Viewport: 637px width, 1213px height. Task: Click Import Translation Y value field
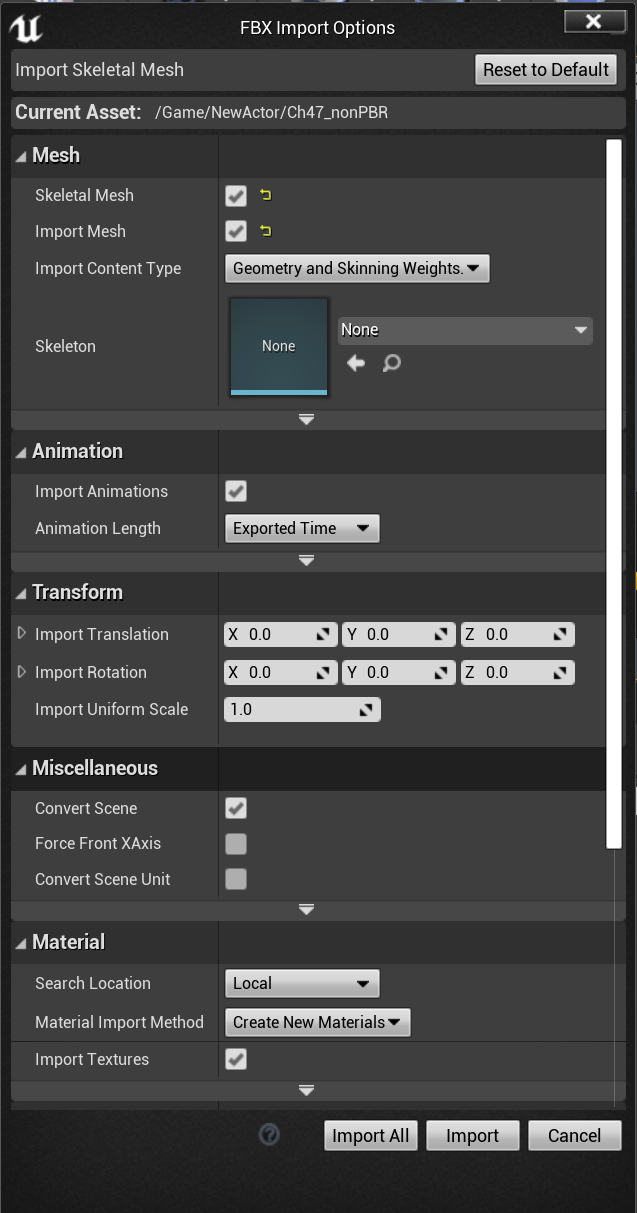(399, 634)
